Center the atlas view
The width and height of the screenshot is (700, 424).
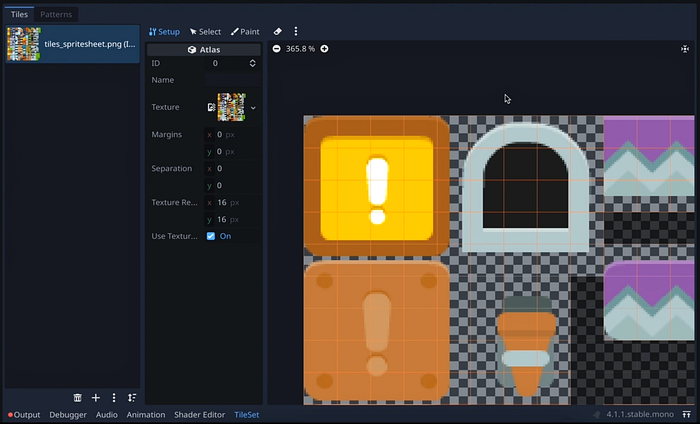[x=685, y=49]
